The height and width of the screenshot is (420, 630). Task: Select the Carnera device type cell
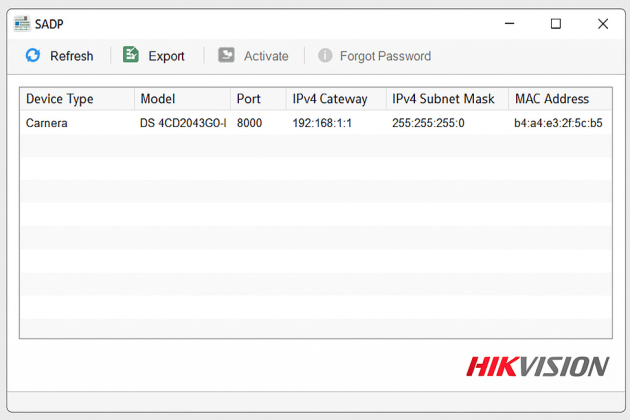pos(47,123)
